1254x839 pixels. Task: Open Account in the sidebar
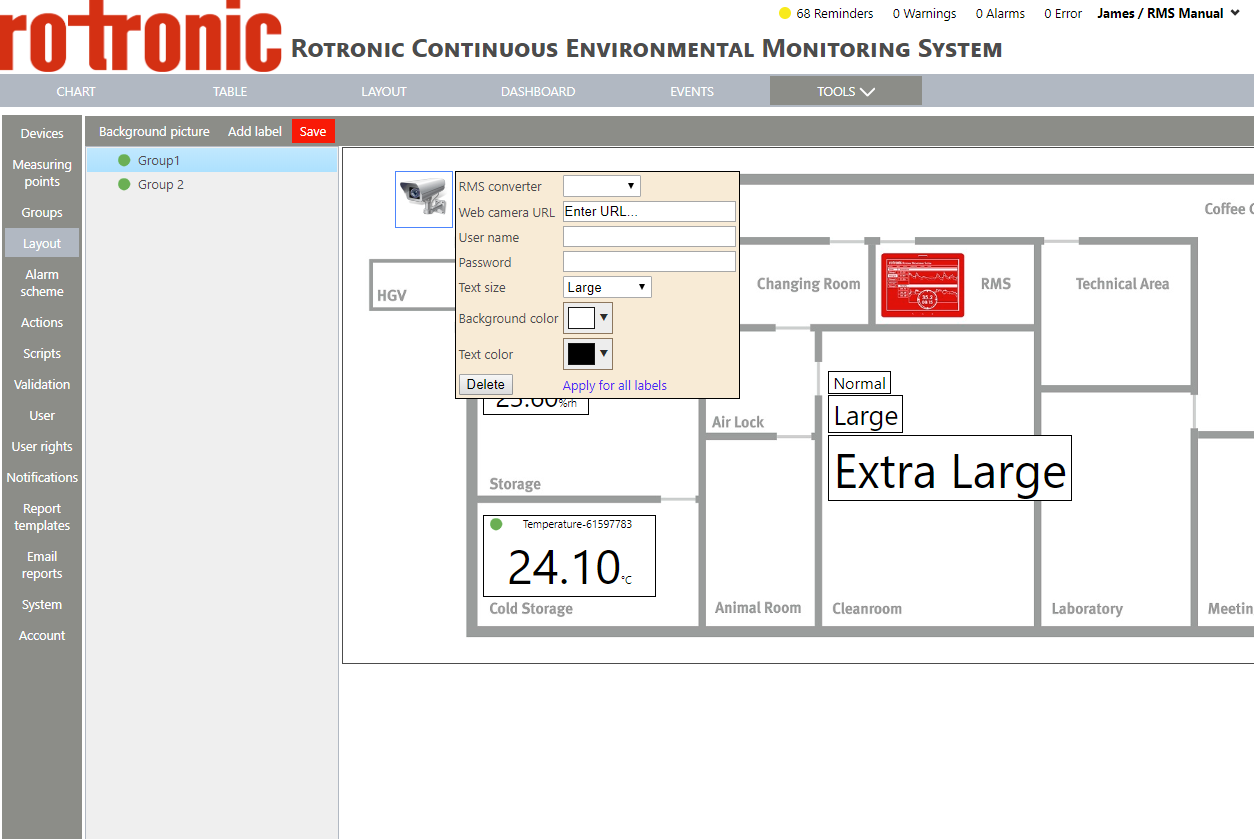(42, 635)
